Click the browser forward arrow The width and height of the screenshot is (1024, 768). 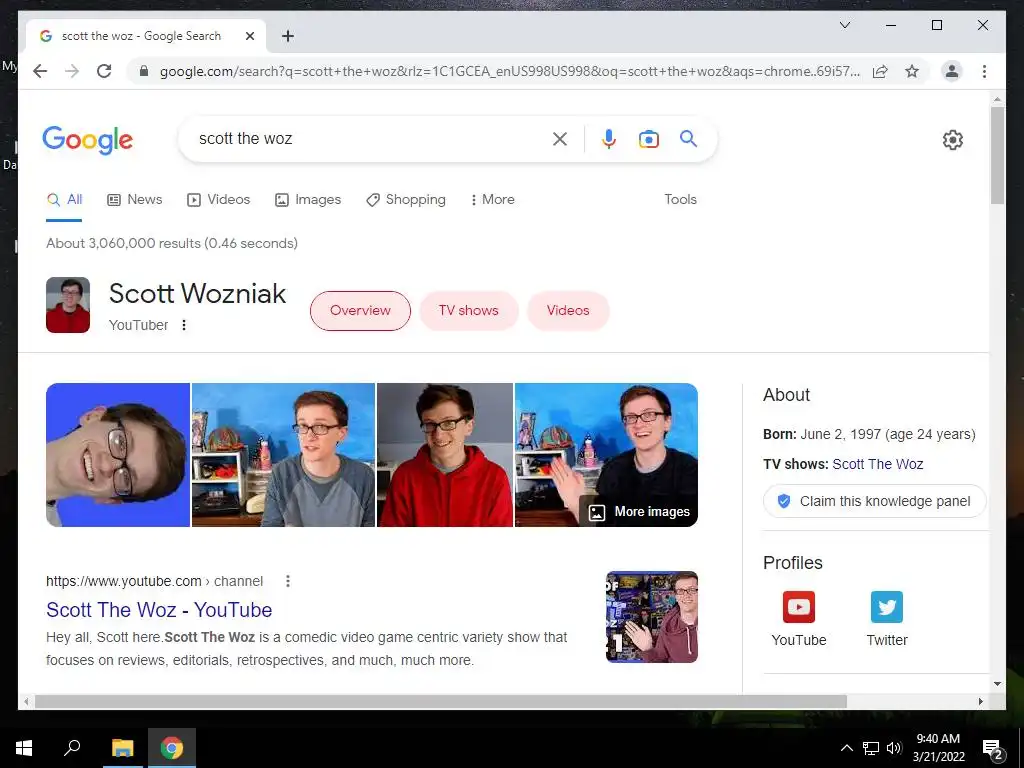coord(72,71)
